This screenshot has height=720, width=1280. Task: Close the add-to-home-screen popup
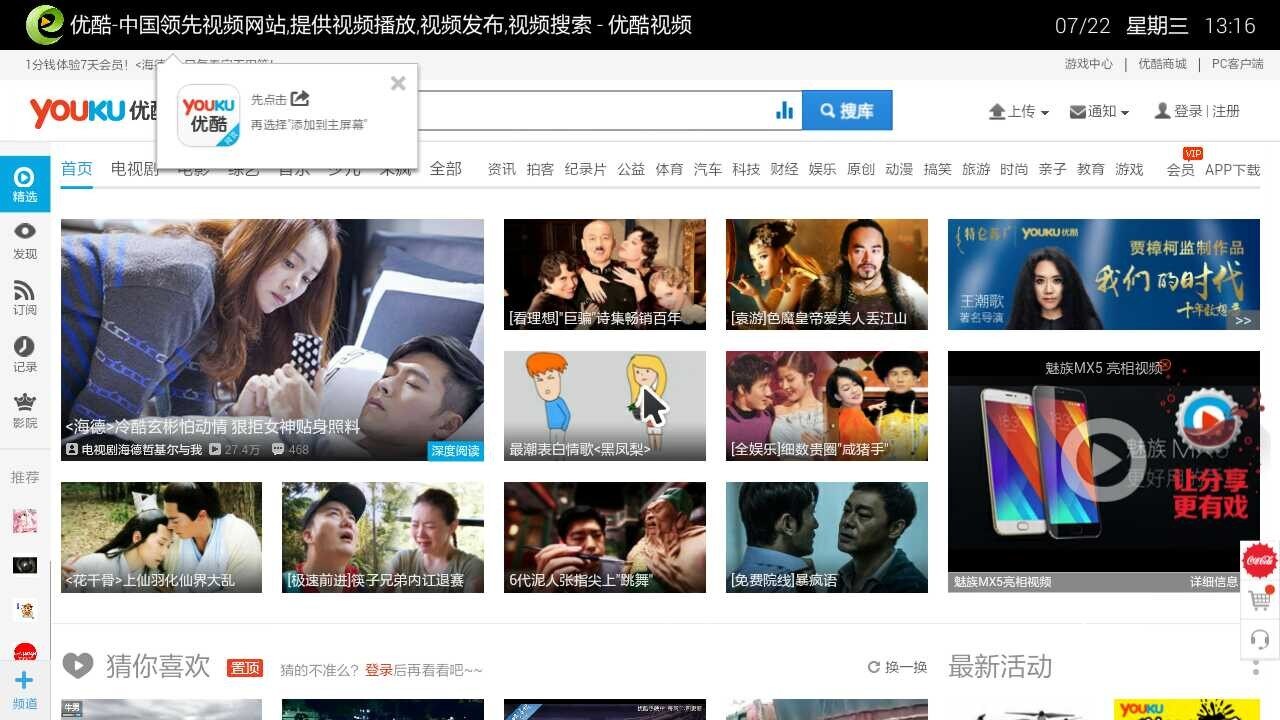[x=398, y=83]
